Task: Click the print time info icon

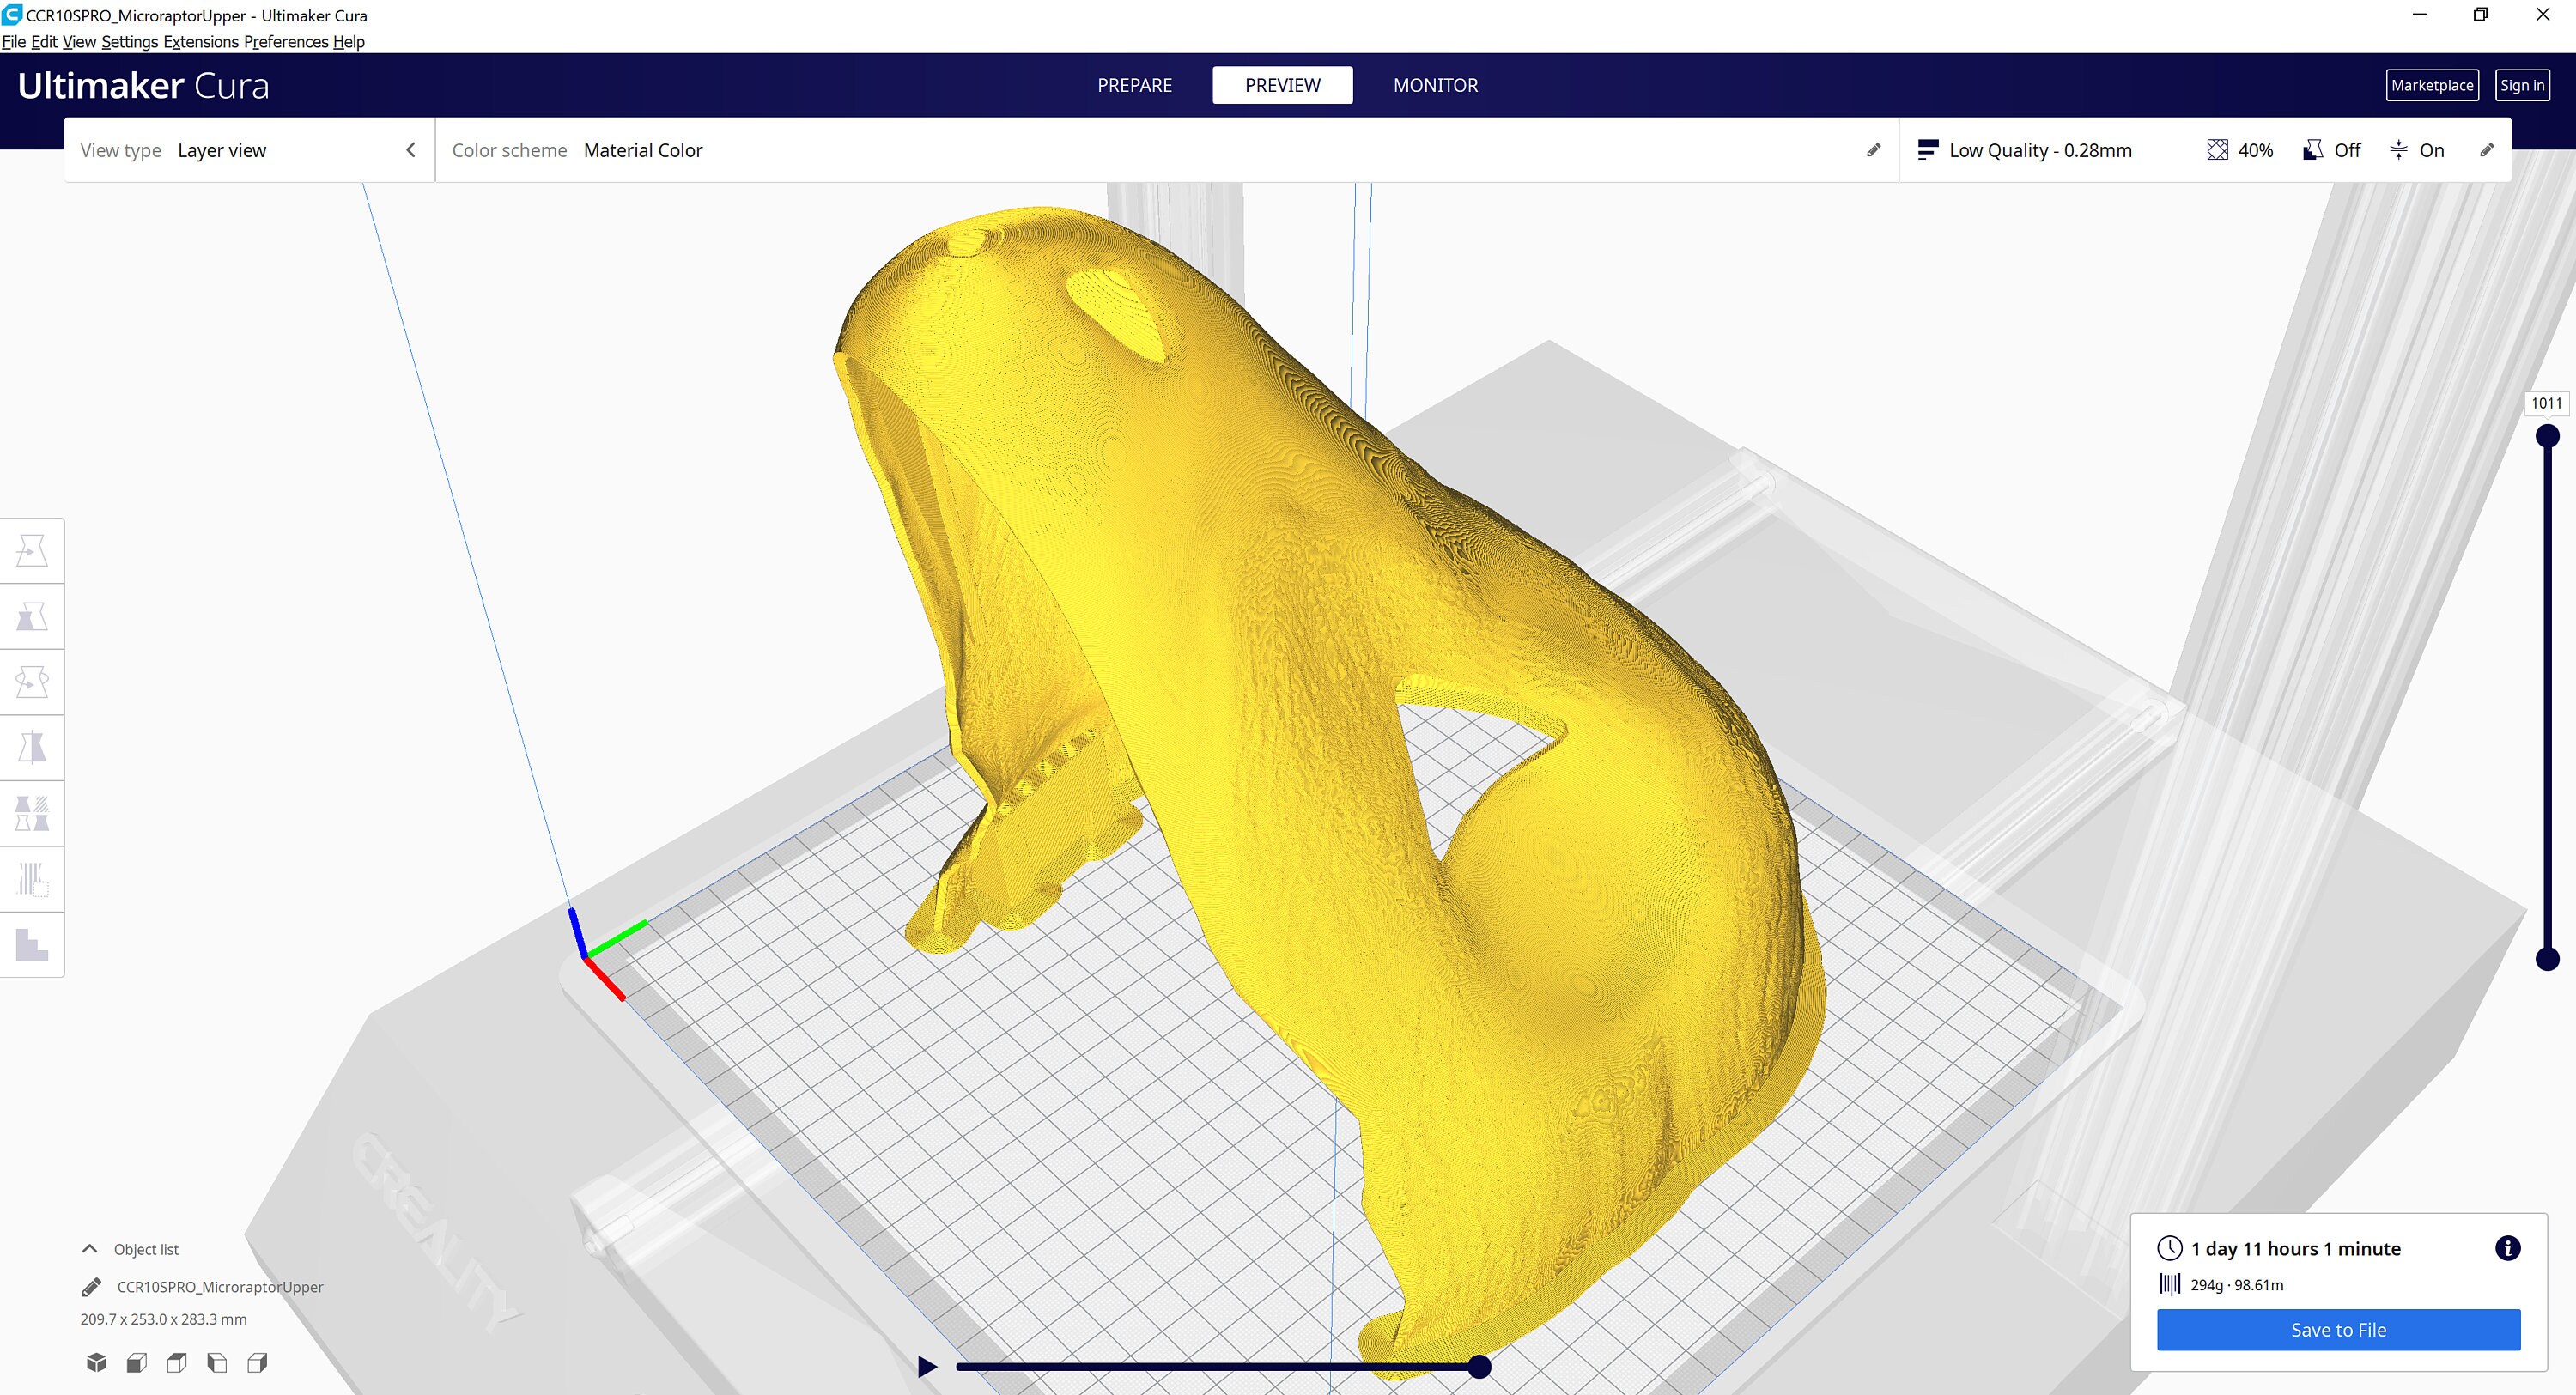Action: [x=2507, y=1248]
